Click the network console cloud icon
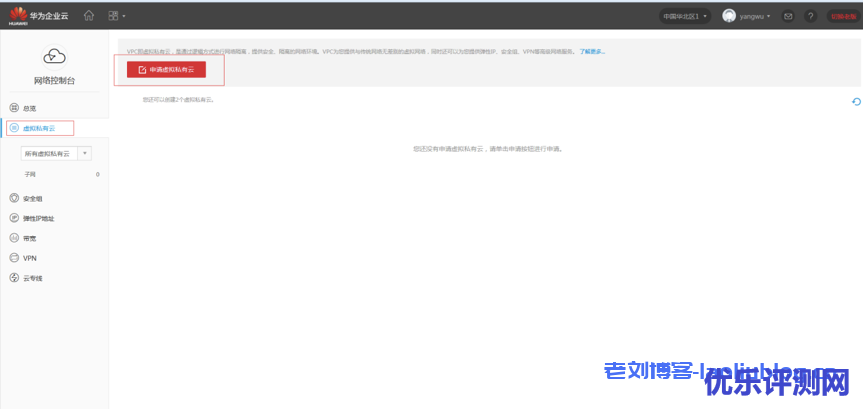The height and width of the screenshot is (409, 863). [x=54, y=57]
